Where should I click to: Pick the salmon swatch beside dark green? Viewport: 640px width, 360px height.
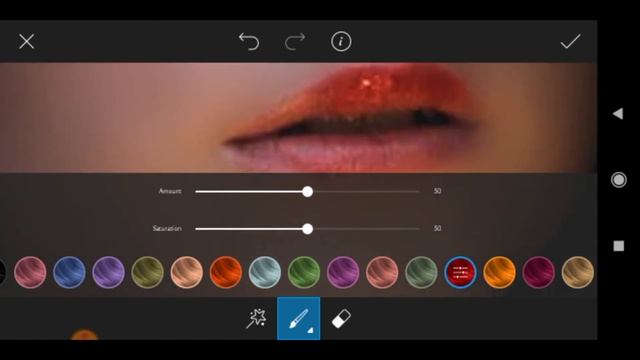(x=382, y=272)
